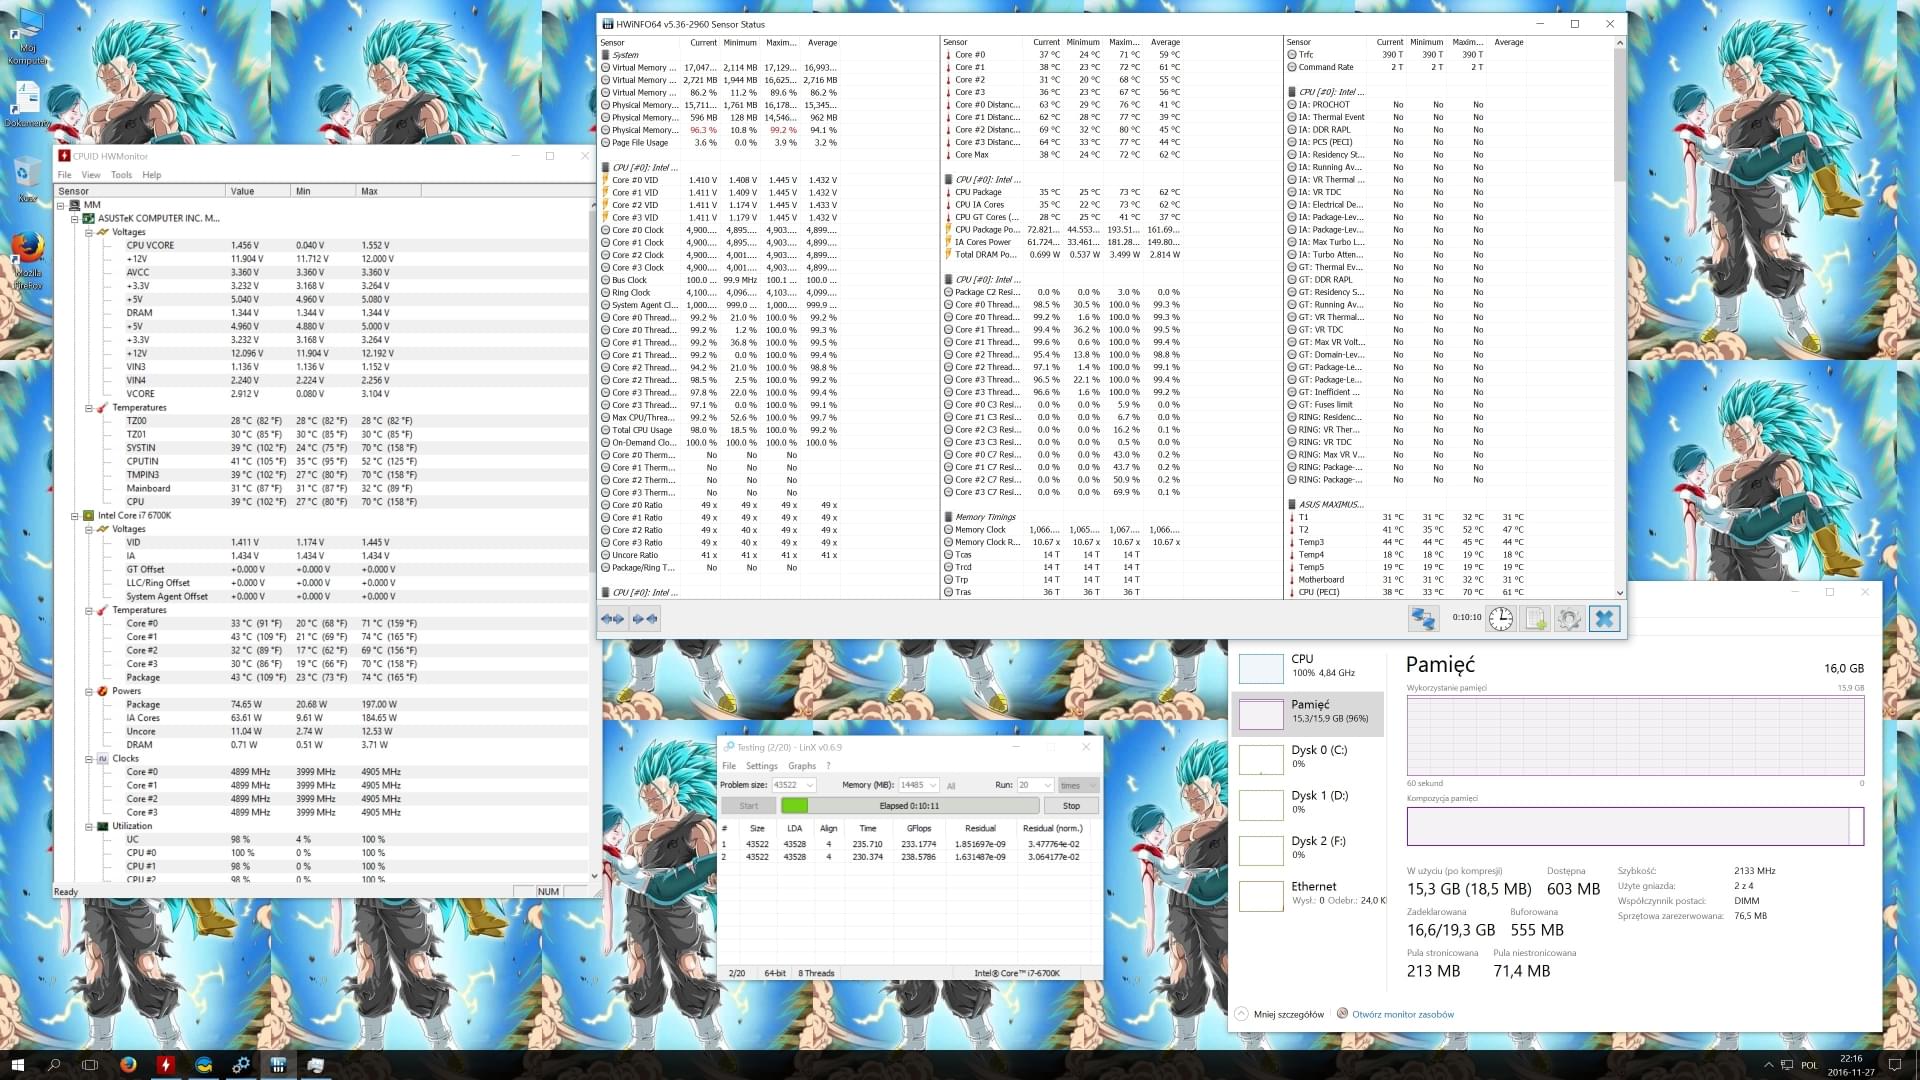
Task: Open Firefox from the taskbar
Action: click(x=128, y=1065)
